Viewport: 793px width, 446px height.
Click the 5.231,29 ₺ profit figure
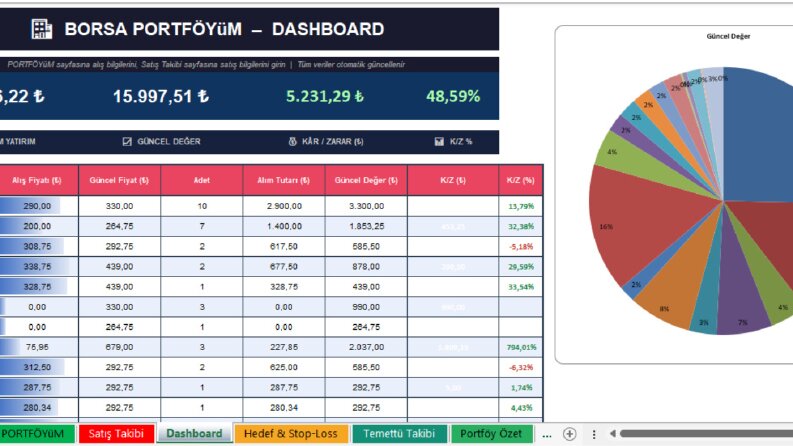[x=325, y=96]
